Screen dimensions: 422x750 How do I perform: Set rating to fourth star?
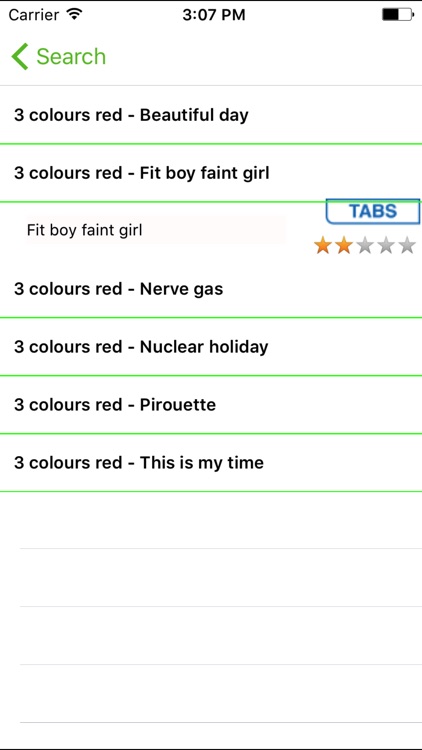pyautogui.click(x=386, y=245)
